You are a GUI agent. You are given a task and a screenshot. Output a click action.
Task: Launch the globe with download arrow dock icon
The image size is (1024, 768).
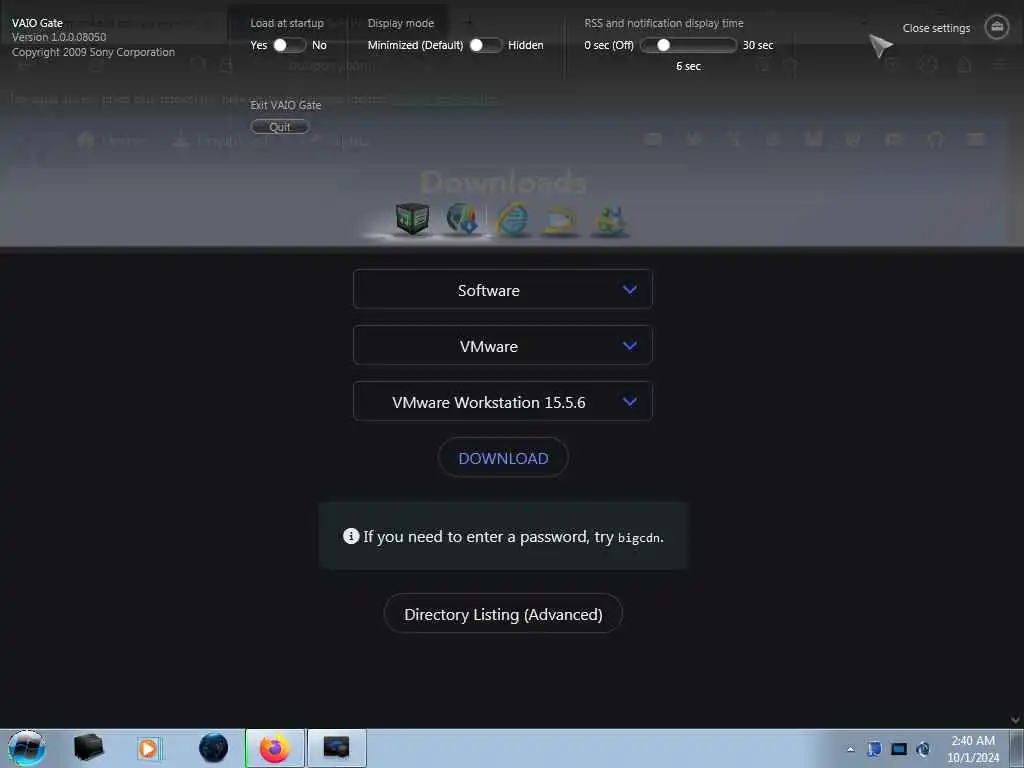pos(462,218)
